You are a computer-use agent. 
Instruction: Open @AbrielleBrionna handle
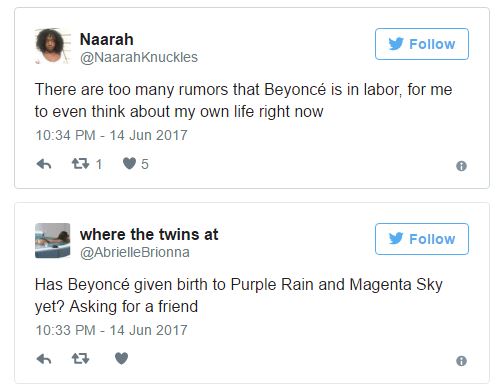tap(135, 252)
